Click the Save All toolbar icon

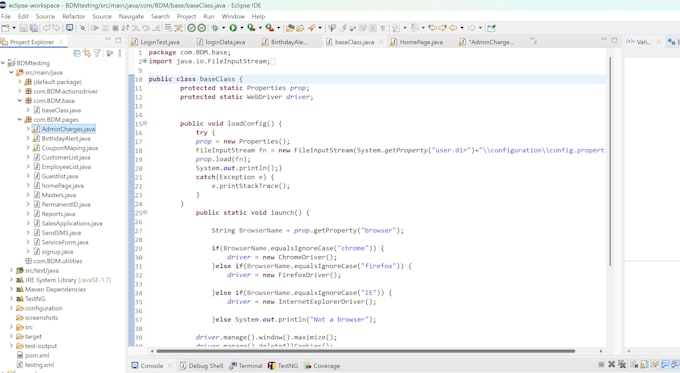[x=33, y=28]
